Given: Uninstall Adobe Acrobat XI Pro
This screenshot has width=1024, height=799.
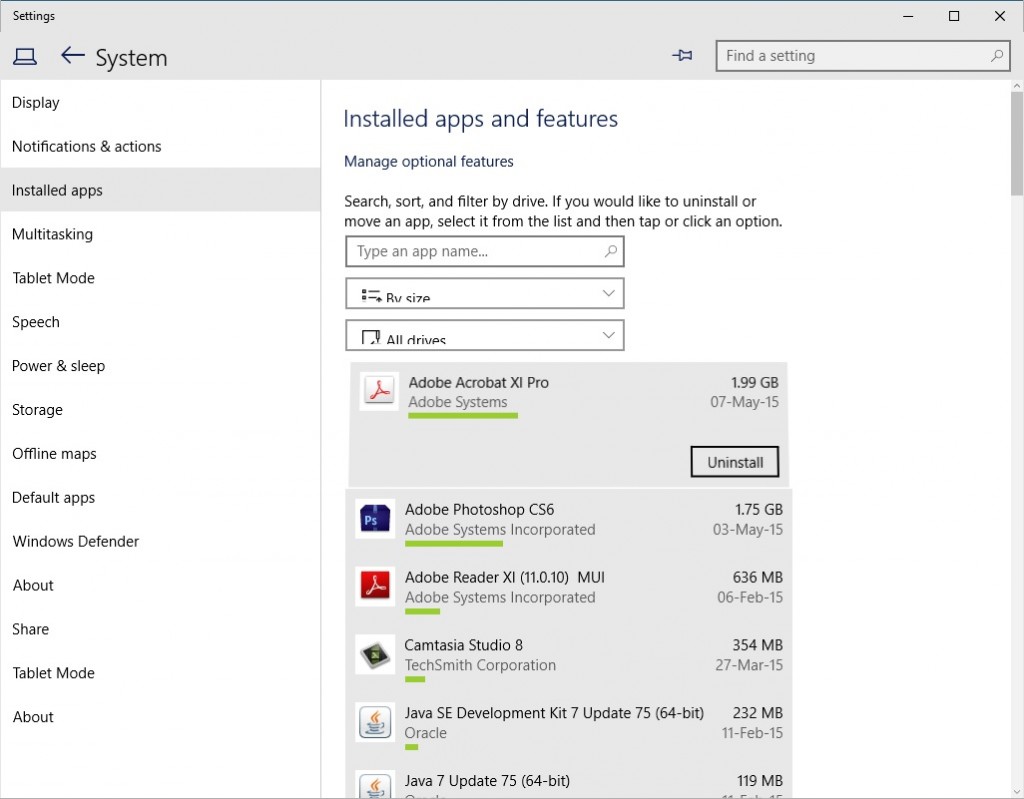Looking at the screenshot, I should coord(735,462).
